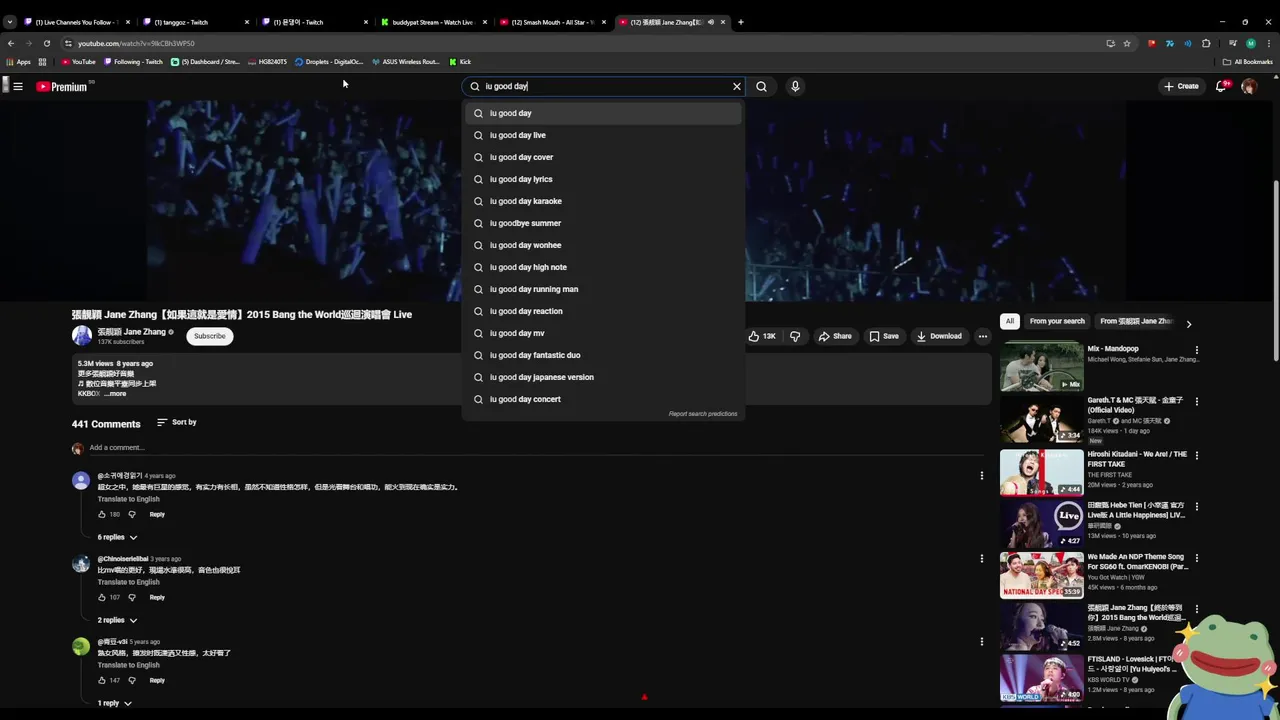Open Jane Zhang channel avatar
Viewport: 1280px width, 720px height.
pyautogui.click(x=81, y=336)
